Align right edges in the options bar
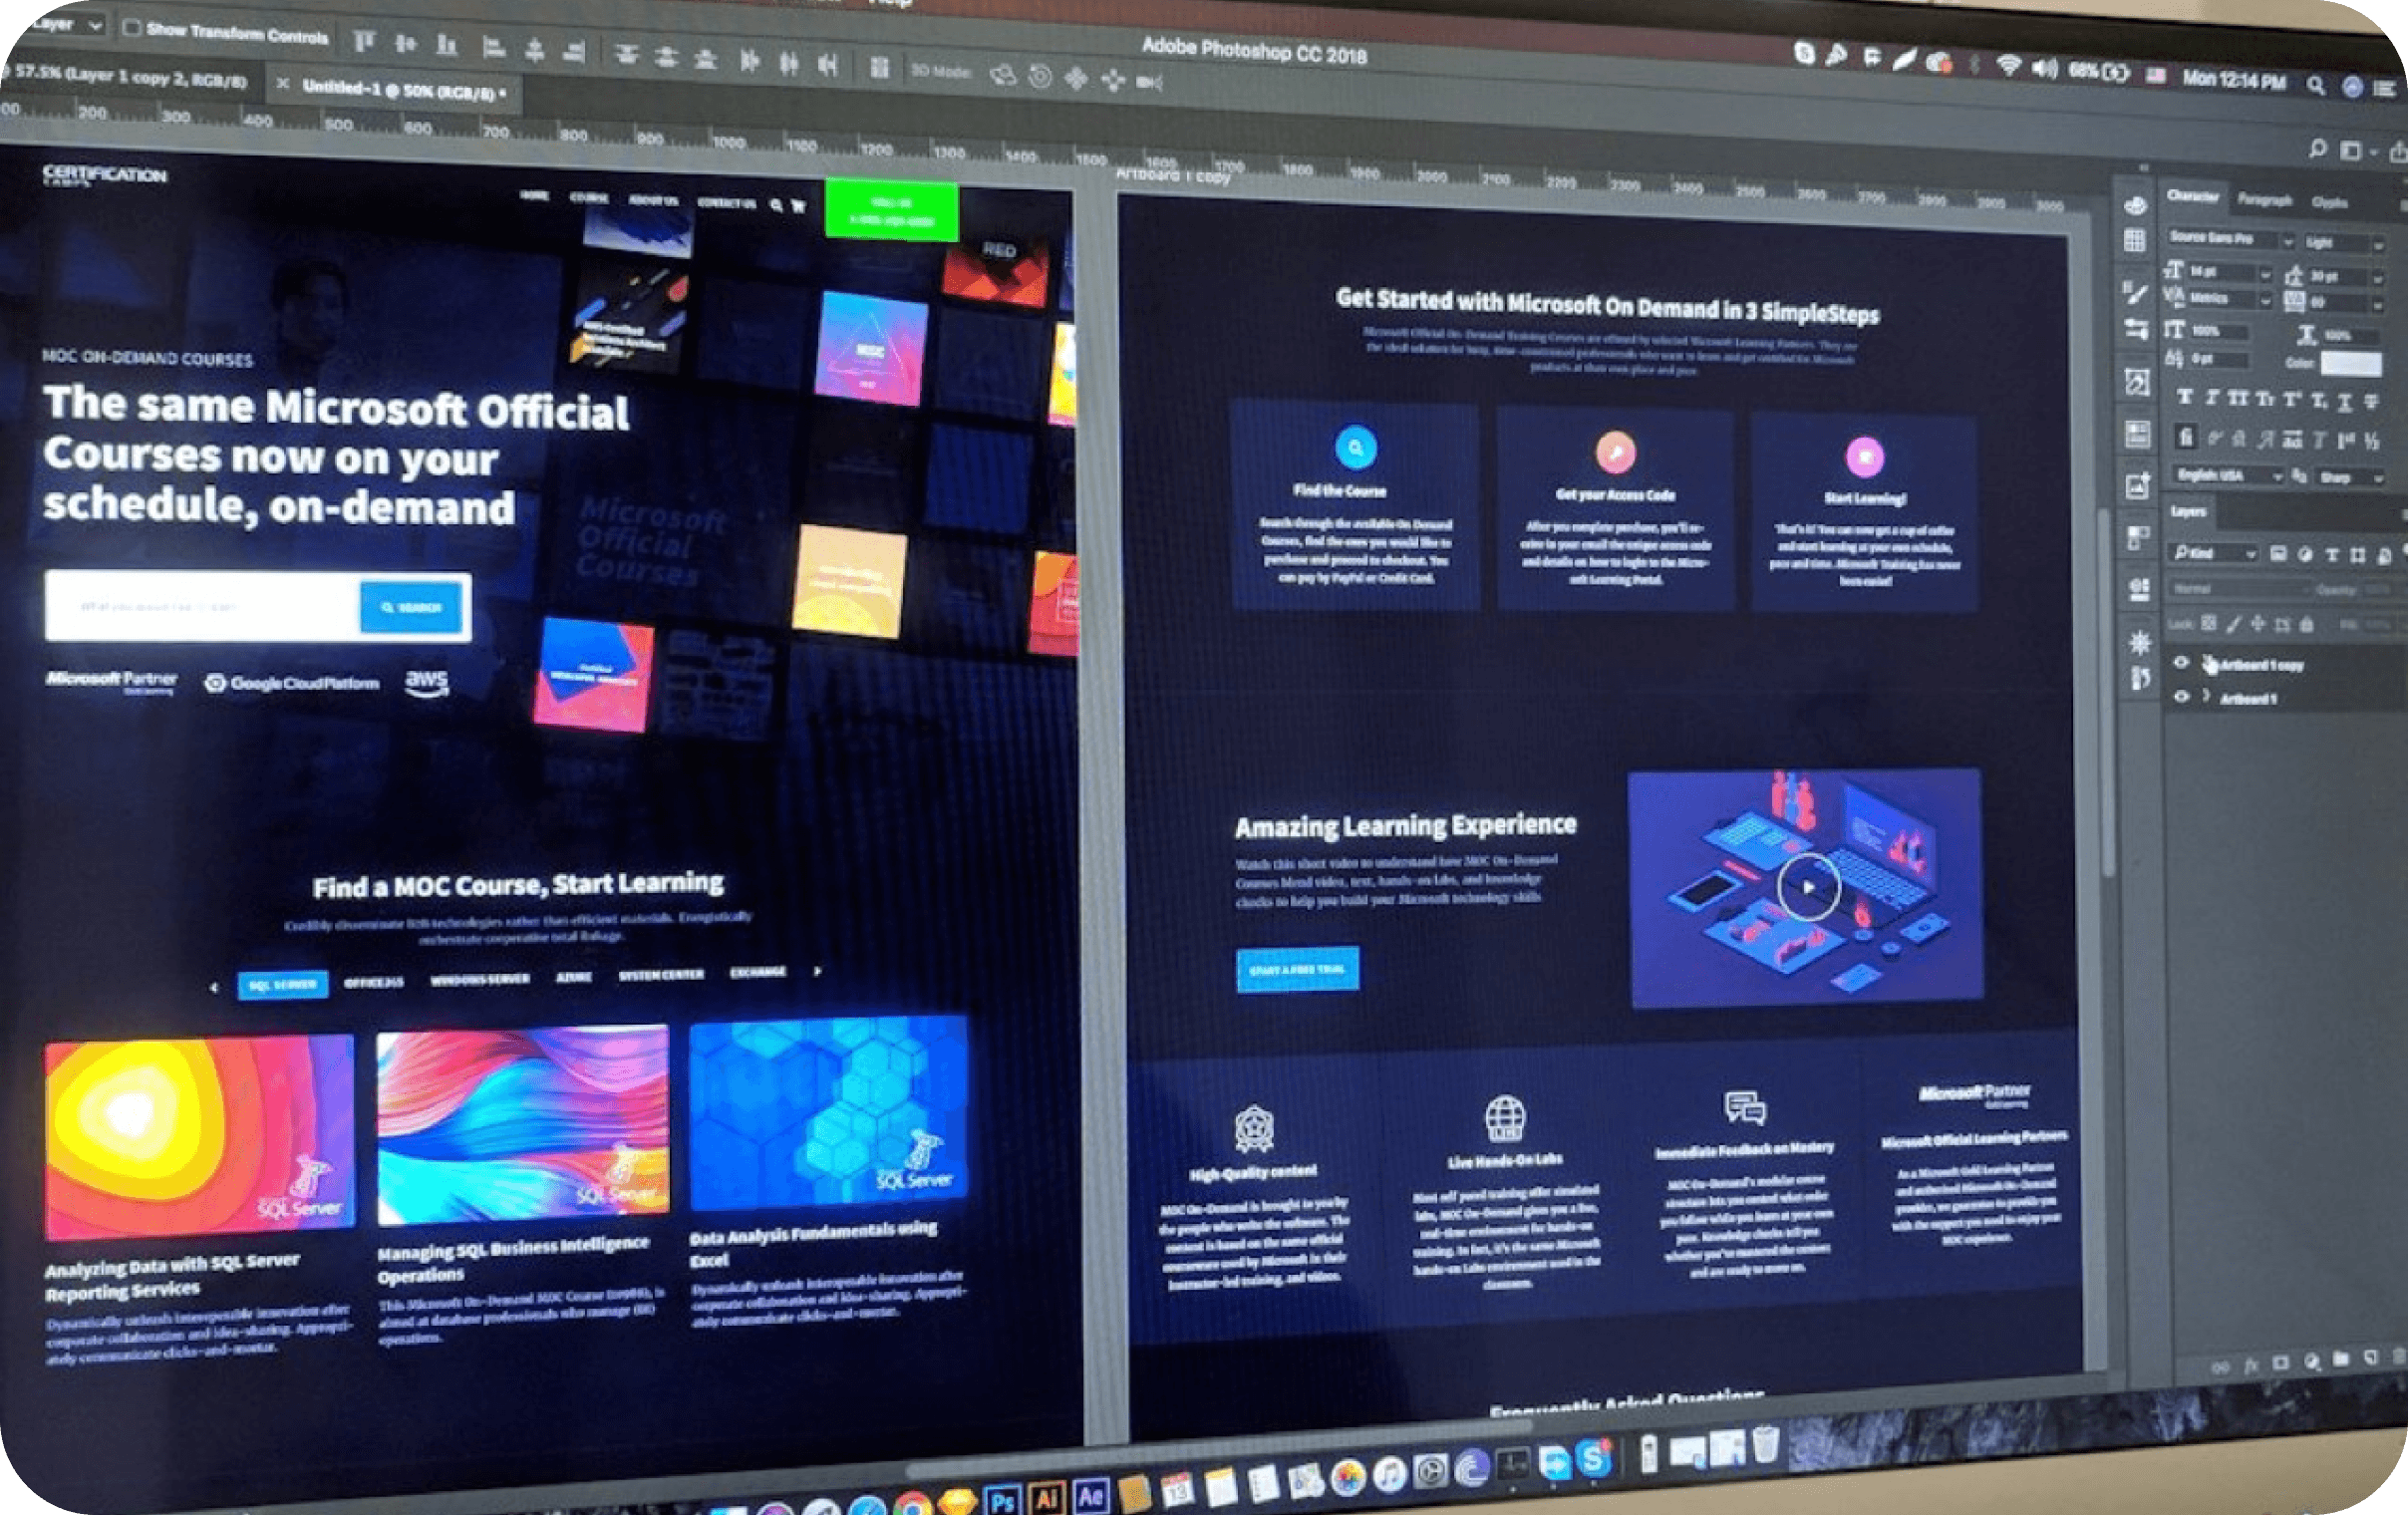The image size is (2408, 1515). (x=574, y=51)
